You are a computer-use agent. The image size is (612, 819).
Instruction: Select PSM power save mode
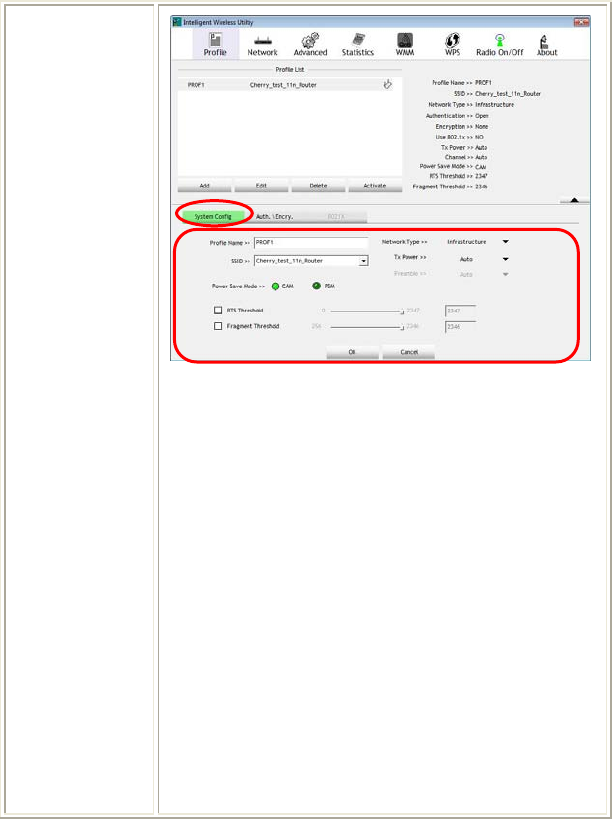316,286
